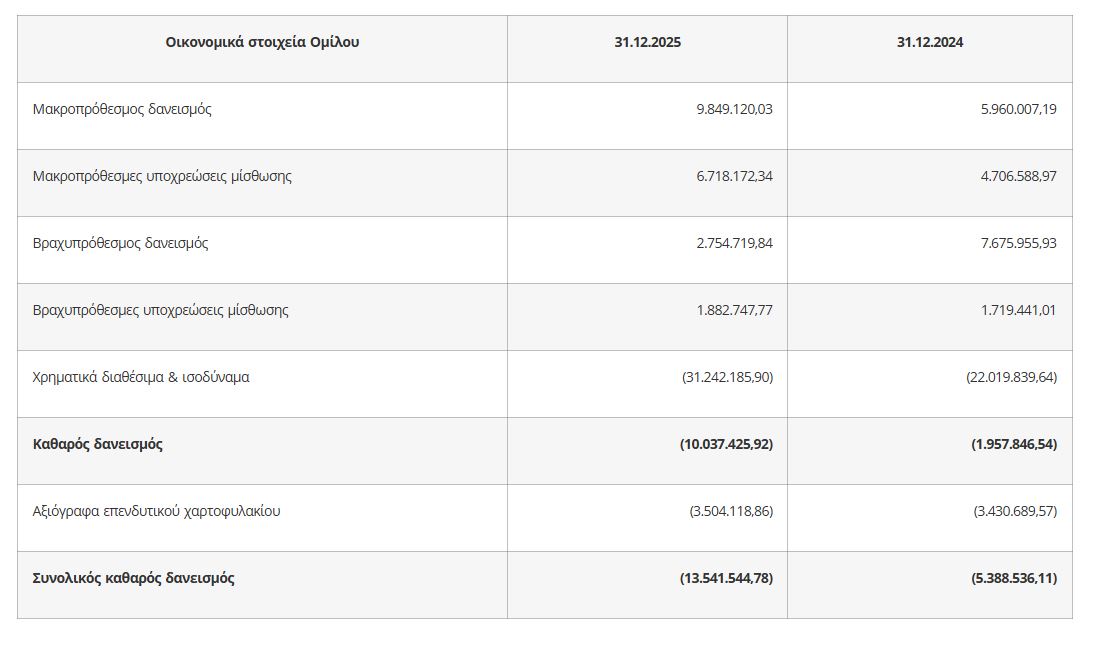This screenshot has height=650, width=1112.
Task: Click the 2.754.719,84 value
Action: [735, 243]
